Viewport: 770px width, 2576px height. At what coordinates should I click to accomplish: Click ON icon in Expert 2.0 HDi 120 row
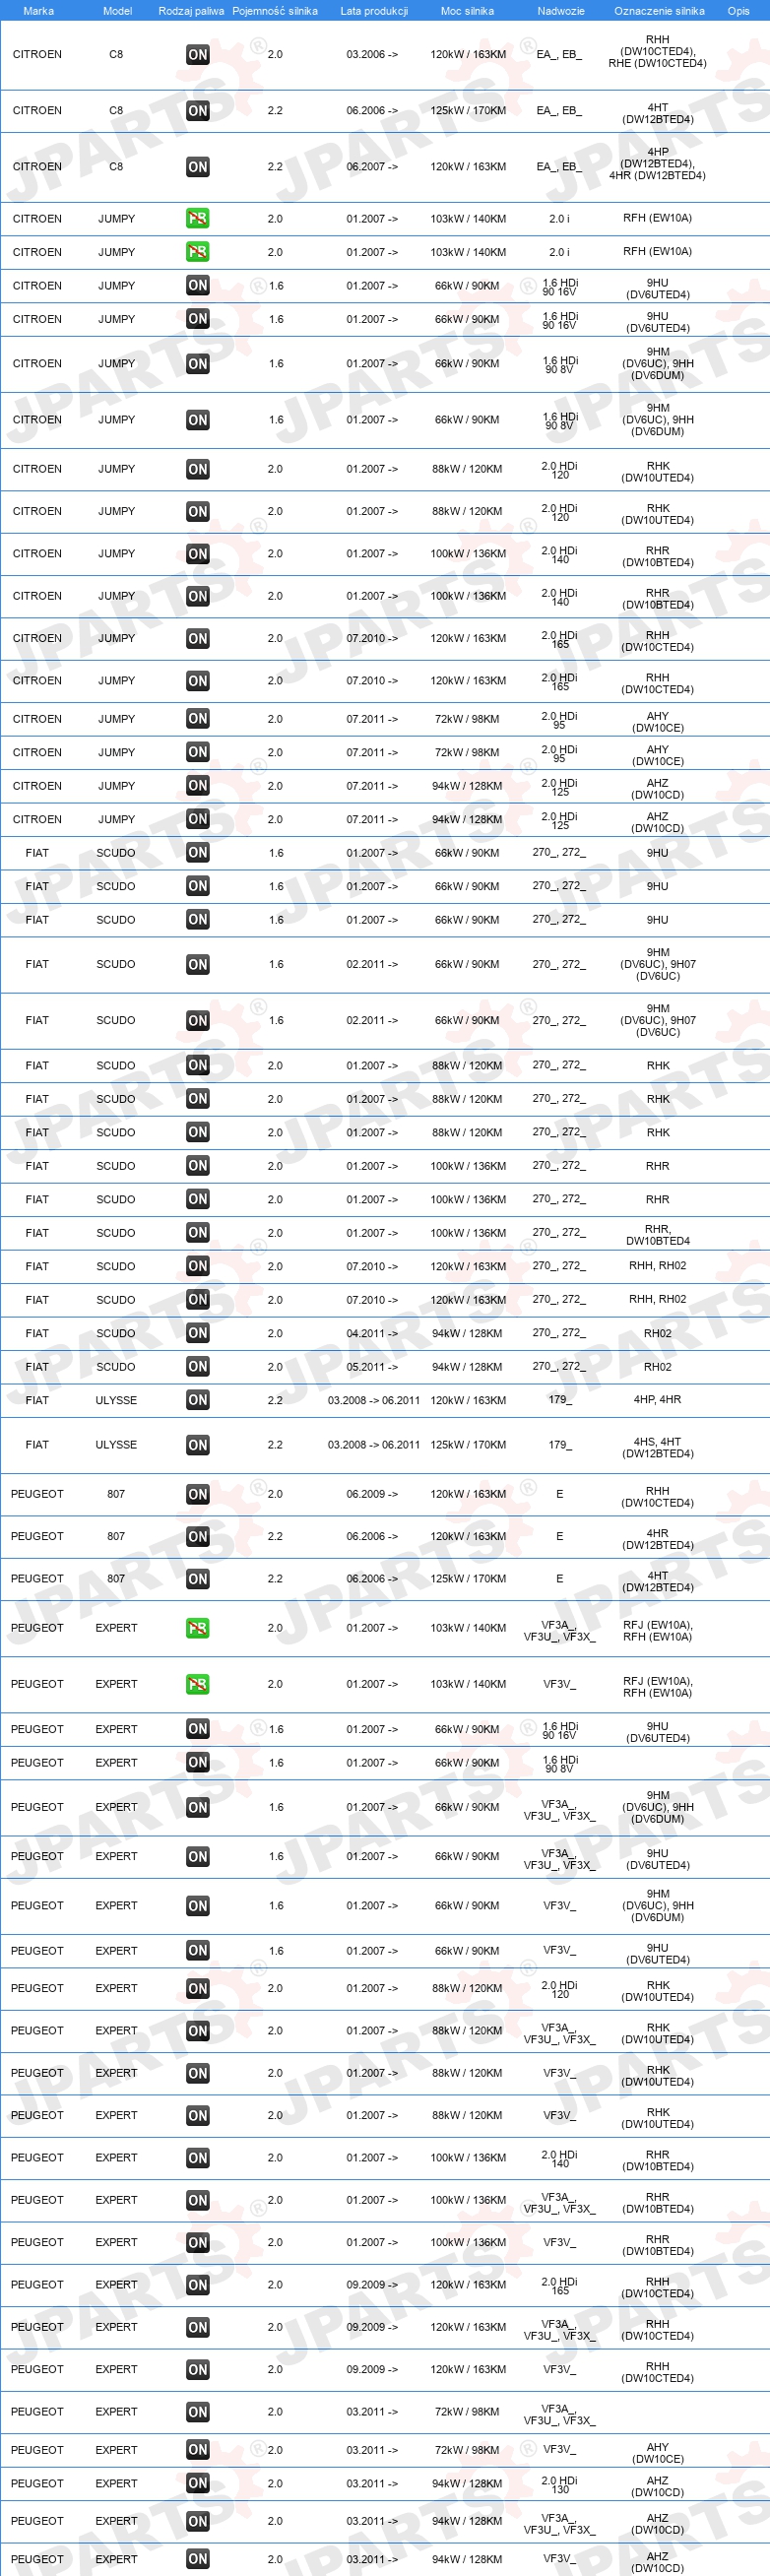point(198,1988)
